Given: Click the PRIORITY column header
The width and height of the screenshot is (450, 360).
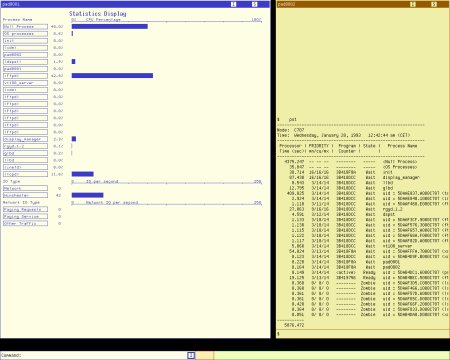Looking at the screenshot, I should click(319, 146).
